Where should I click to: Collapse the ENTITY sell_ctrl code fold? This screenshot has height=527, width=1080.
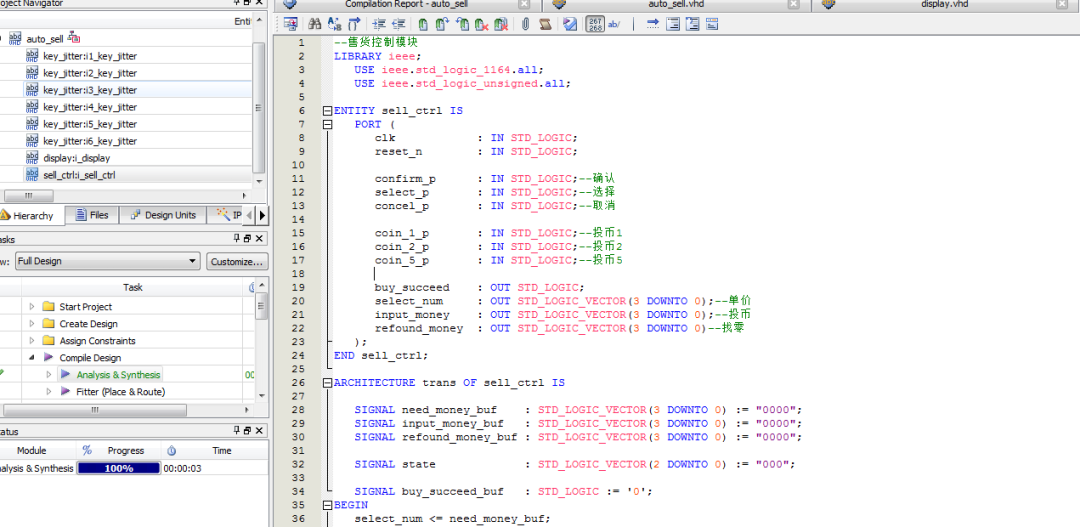coord(327,111)
